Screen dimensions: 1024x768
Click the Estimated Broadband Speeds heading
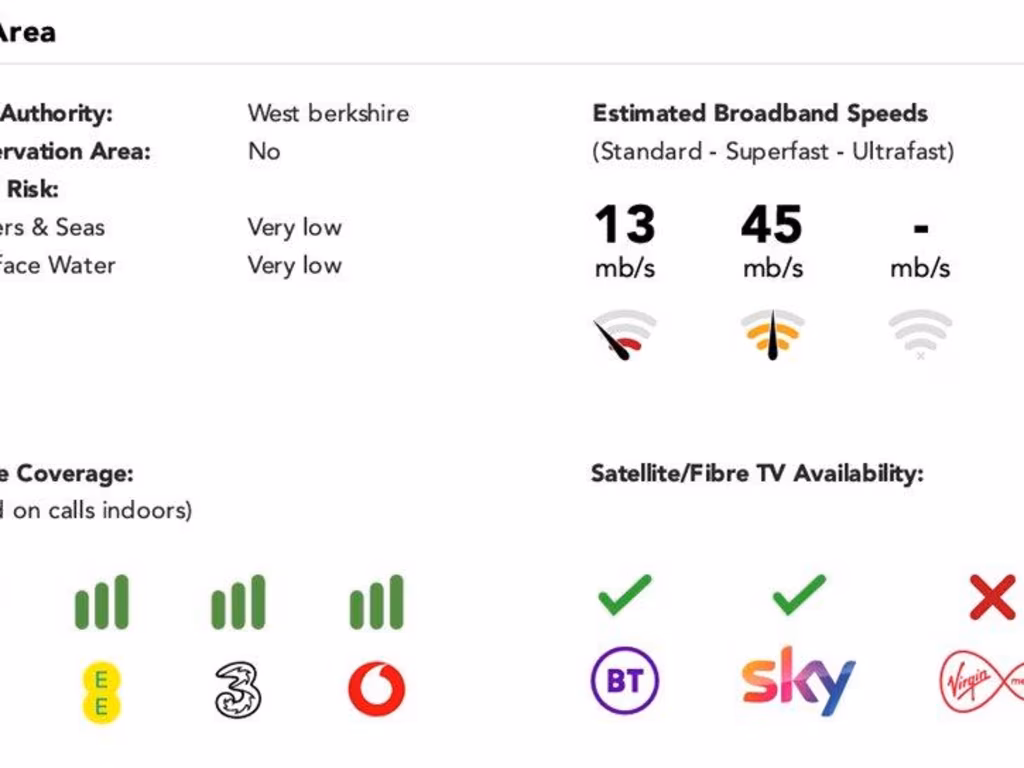coord(760,113)
